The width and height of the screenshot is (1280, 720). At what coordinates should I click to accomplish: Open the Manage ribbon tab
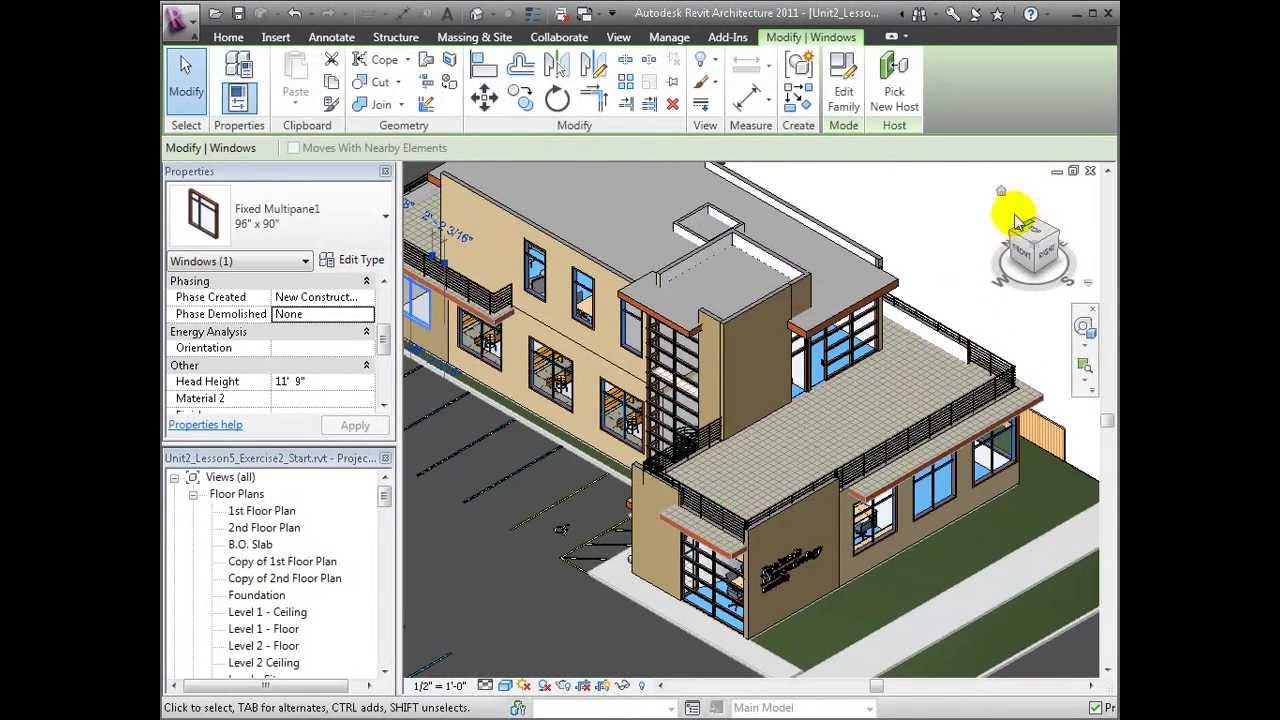click(669, 37)
